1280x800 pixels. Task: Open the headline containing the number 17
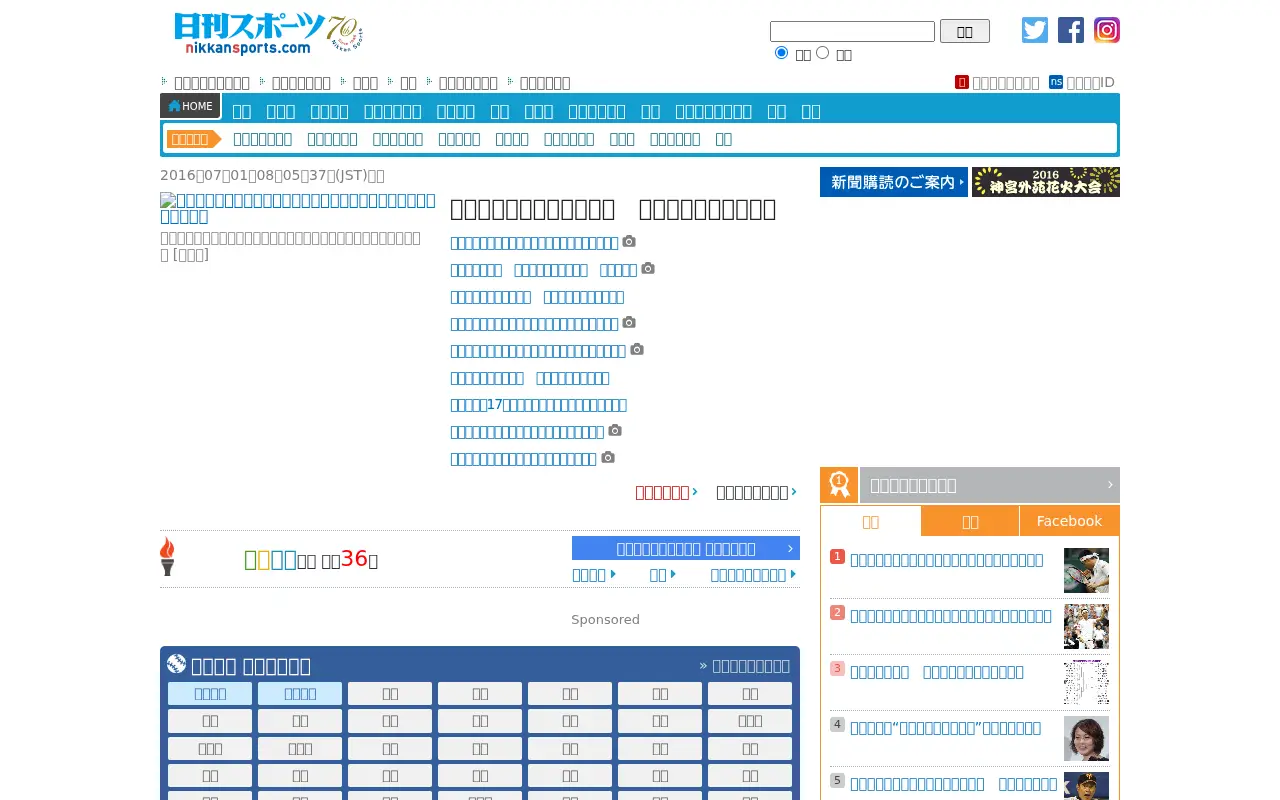click(x=538, y=405)
